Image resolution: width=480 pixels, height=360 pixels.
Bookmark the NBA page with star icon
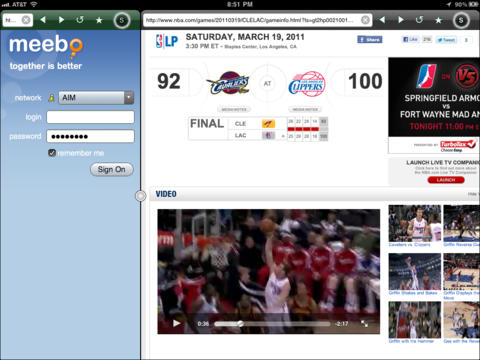438,20
